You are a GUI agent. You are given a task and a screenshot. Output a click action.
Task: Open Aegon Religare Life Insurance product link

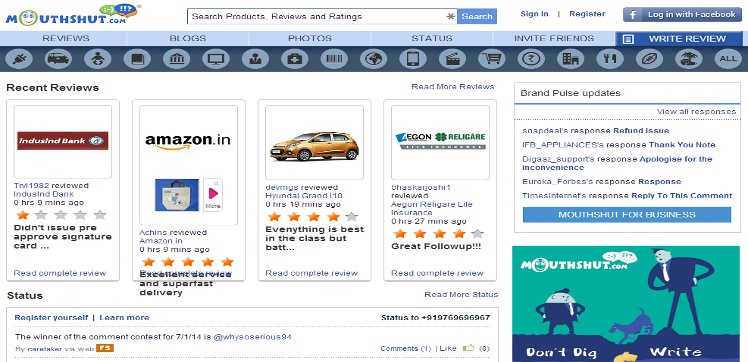pos(432,208)
